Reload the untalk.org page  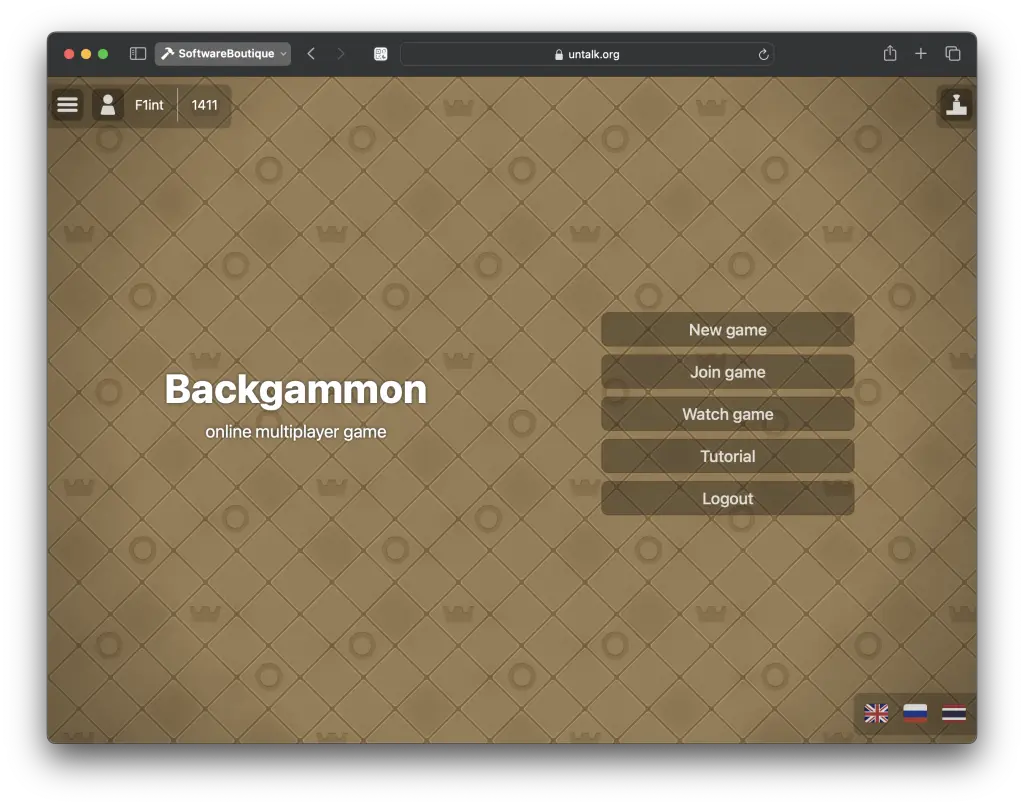[x=763, y=54]
